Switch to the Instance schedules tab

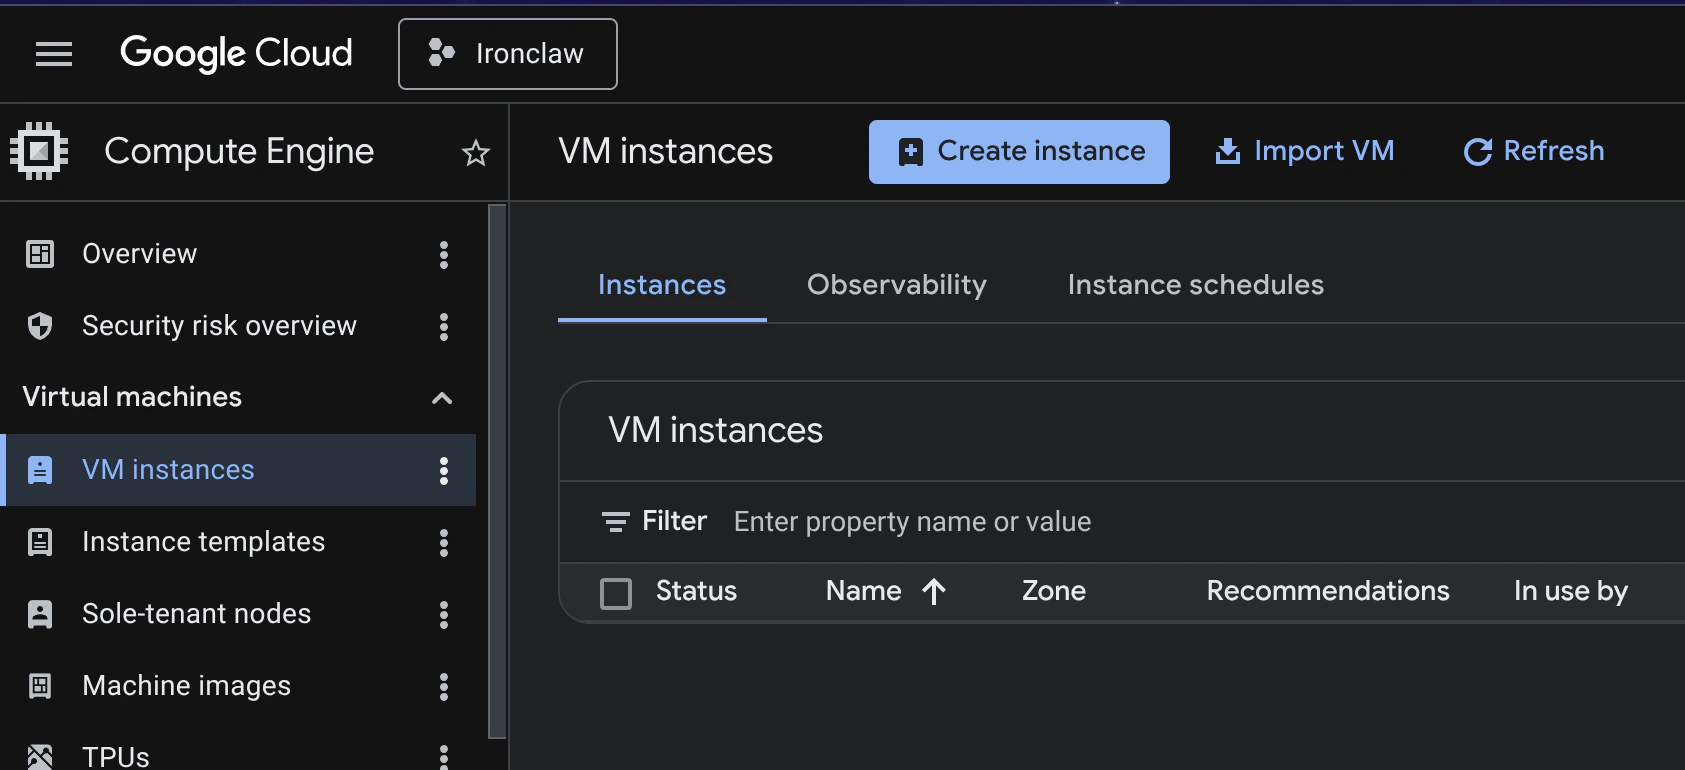pos(1196,285)
